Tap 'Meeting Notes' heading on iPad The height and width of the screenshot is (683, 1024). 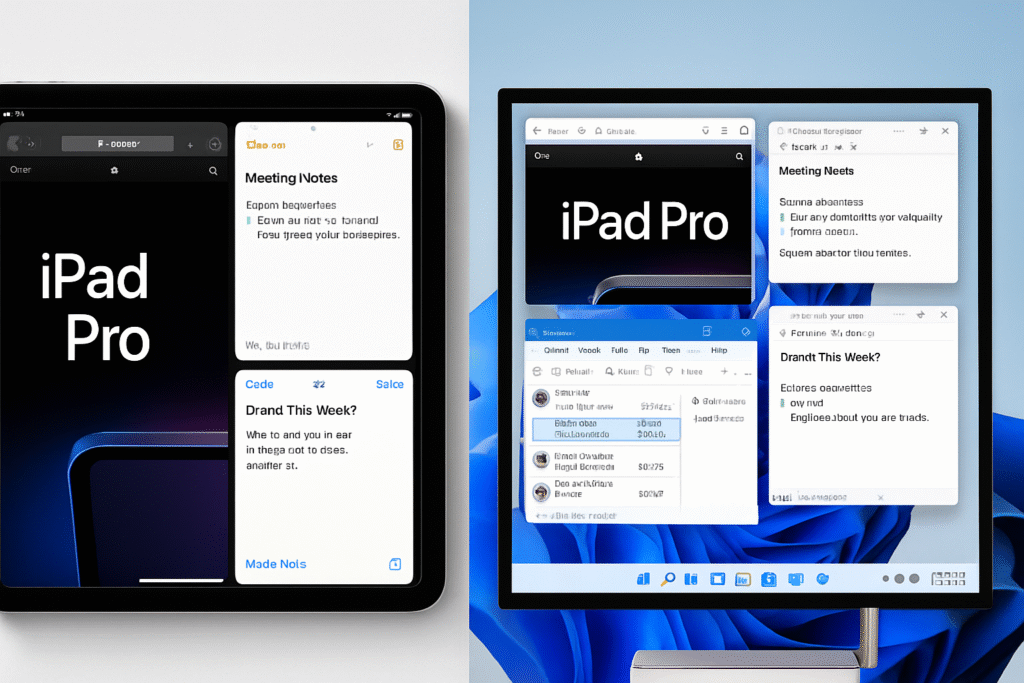pos(291,178)
